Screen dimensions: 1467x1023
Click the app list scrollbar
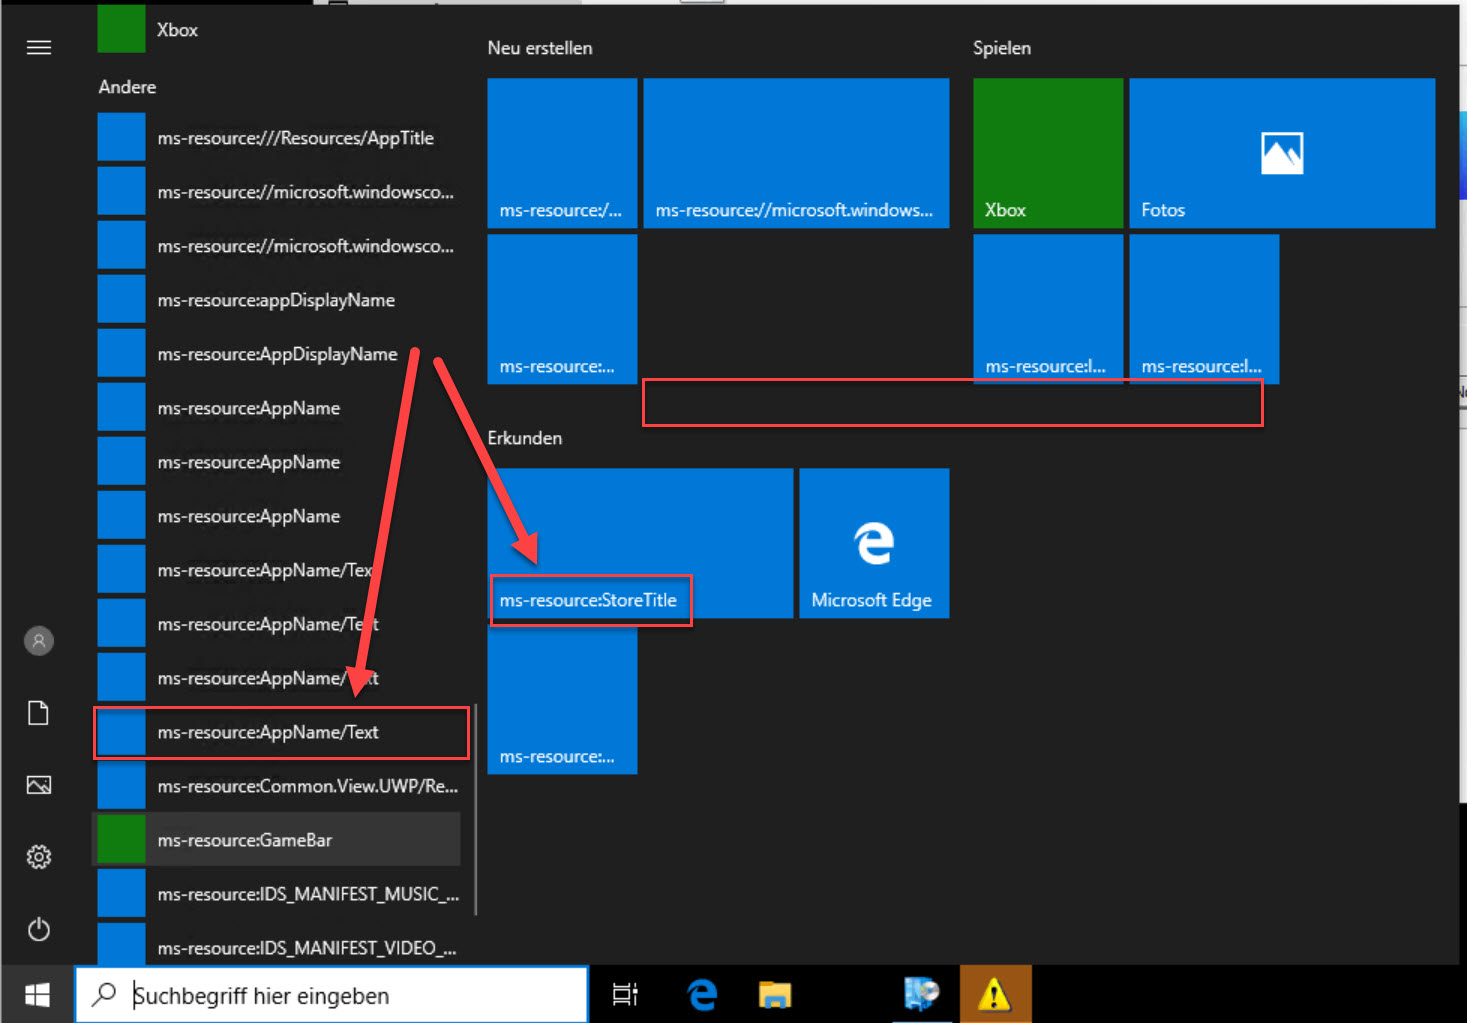pos(475,809)
